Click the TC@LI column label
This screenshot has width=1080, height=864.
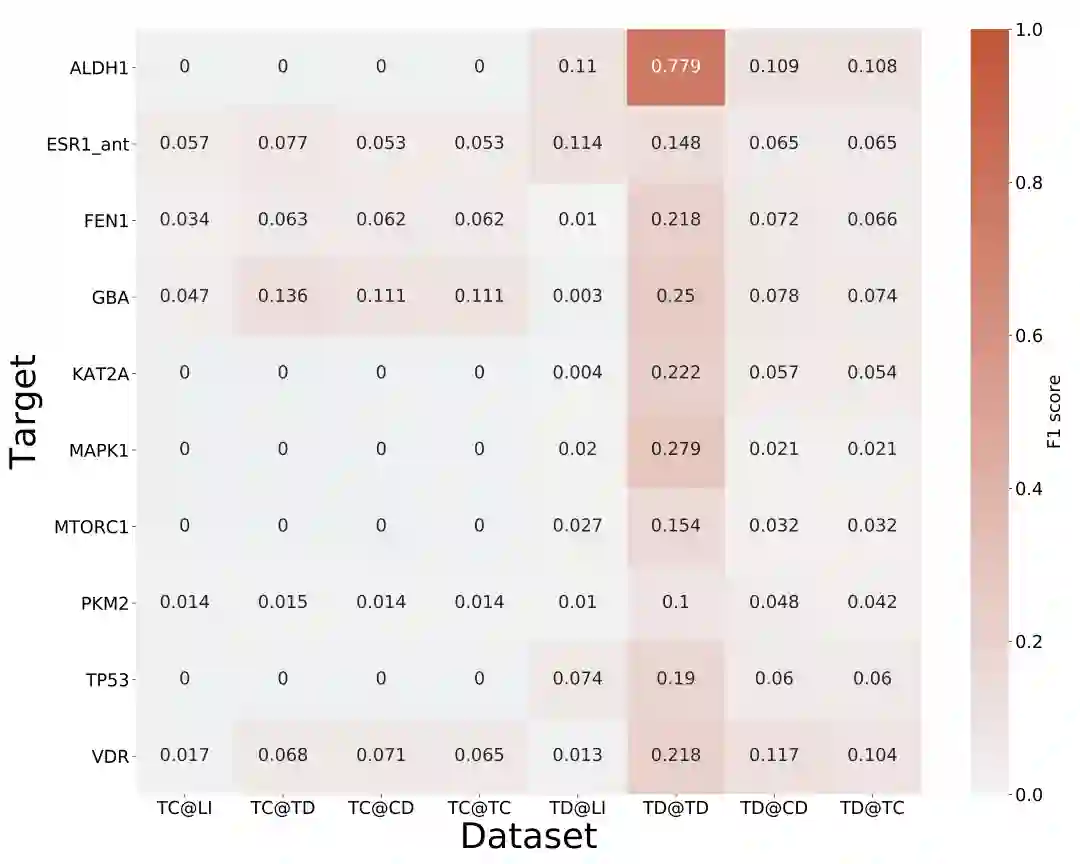tap(185, 808)
